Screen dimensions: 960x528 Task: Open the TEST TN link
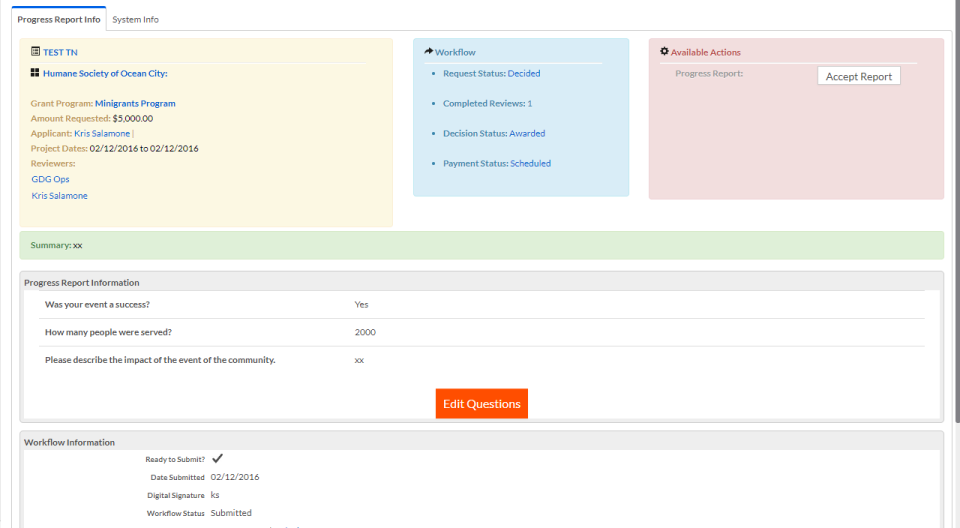[60, 53]
